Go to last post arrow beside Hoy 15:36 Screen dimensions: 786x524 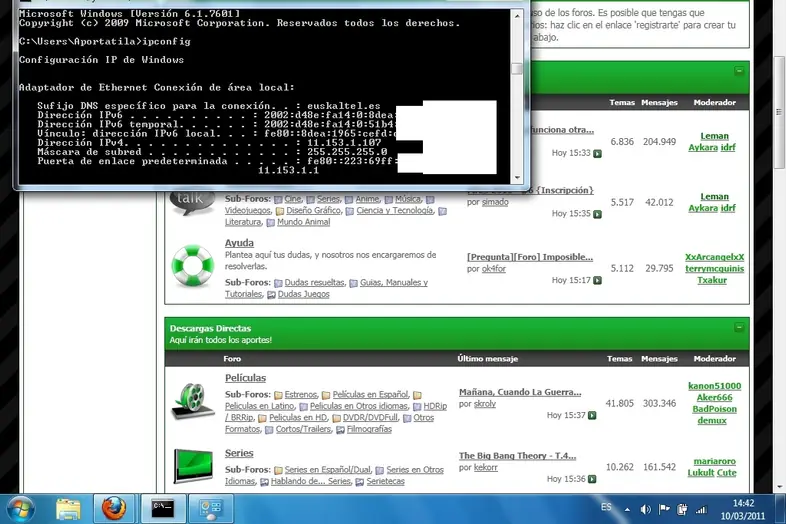(x=592, y=479)
